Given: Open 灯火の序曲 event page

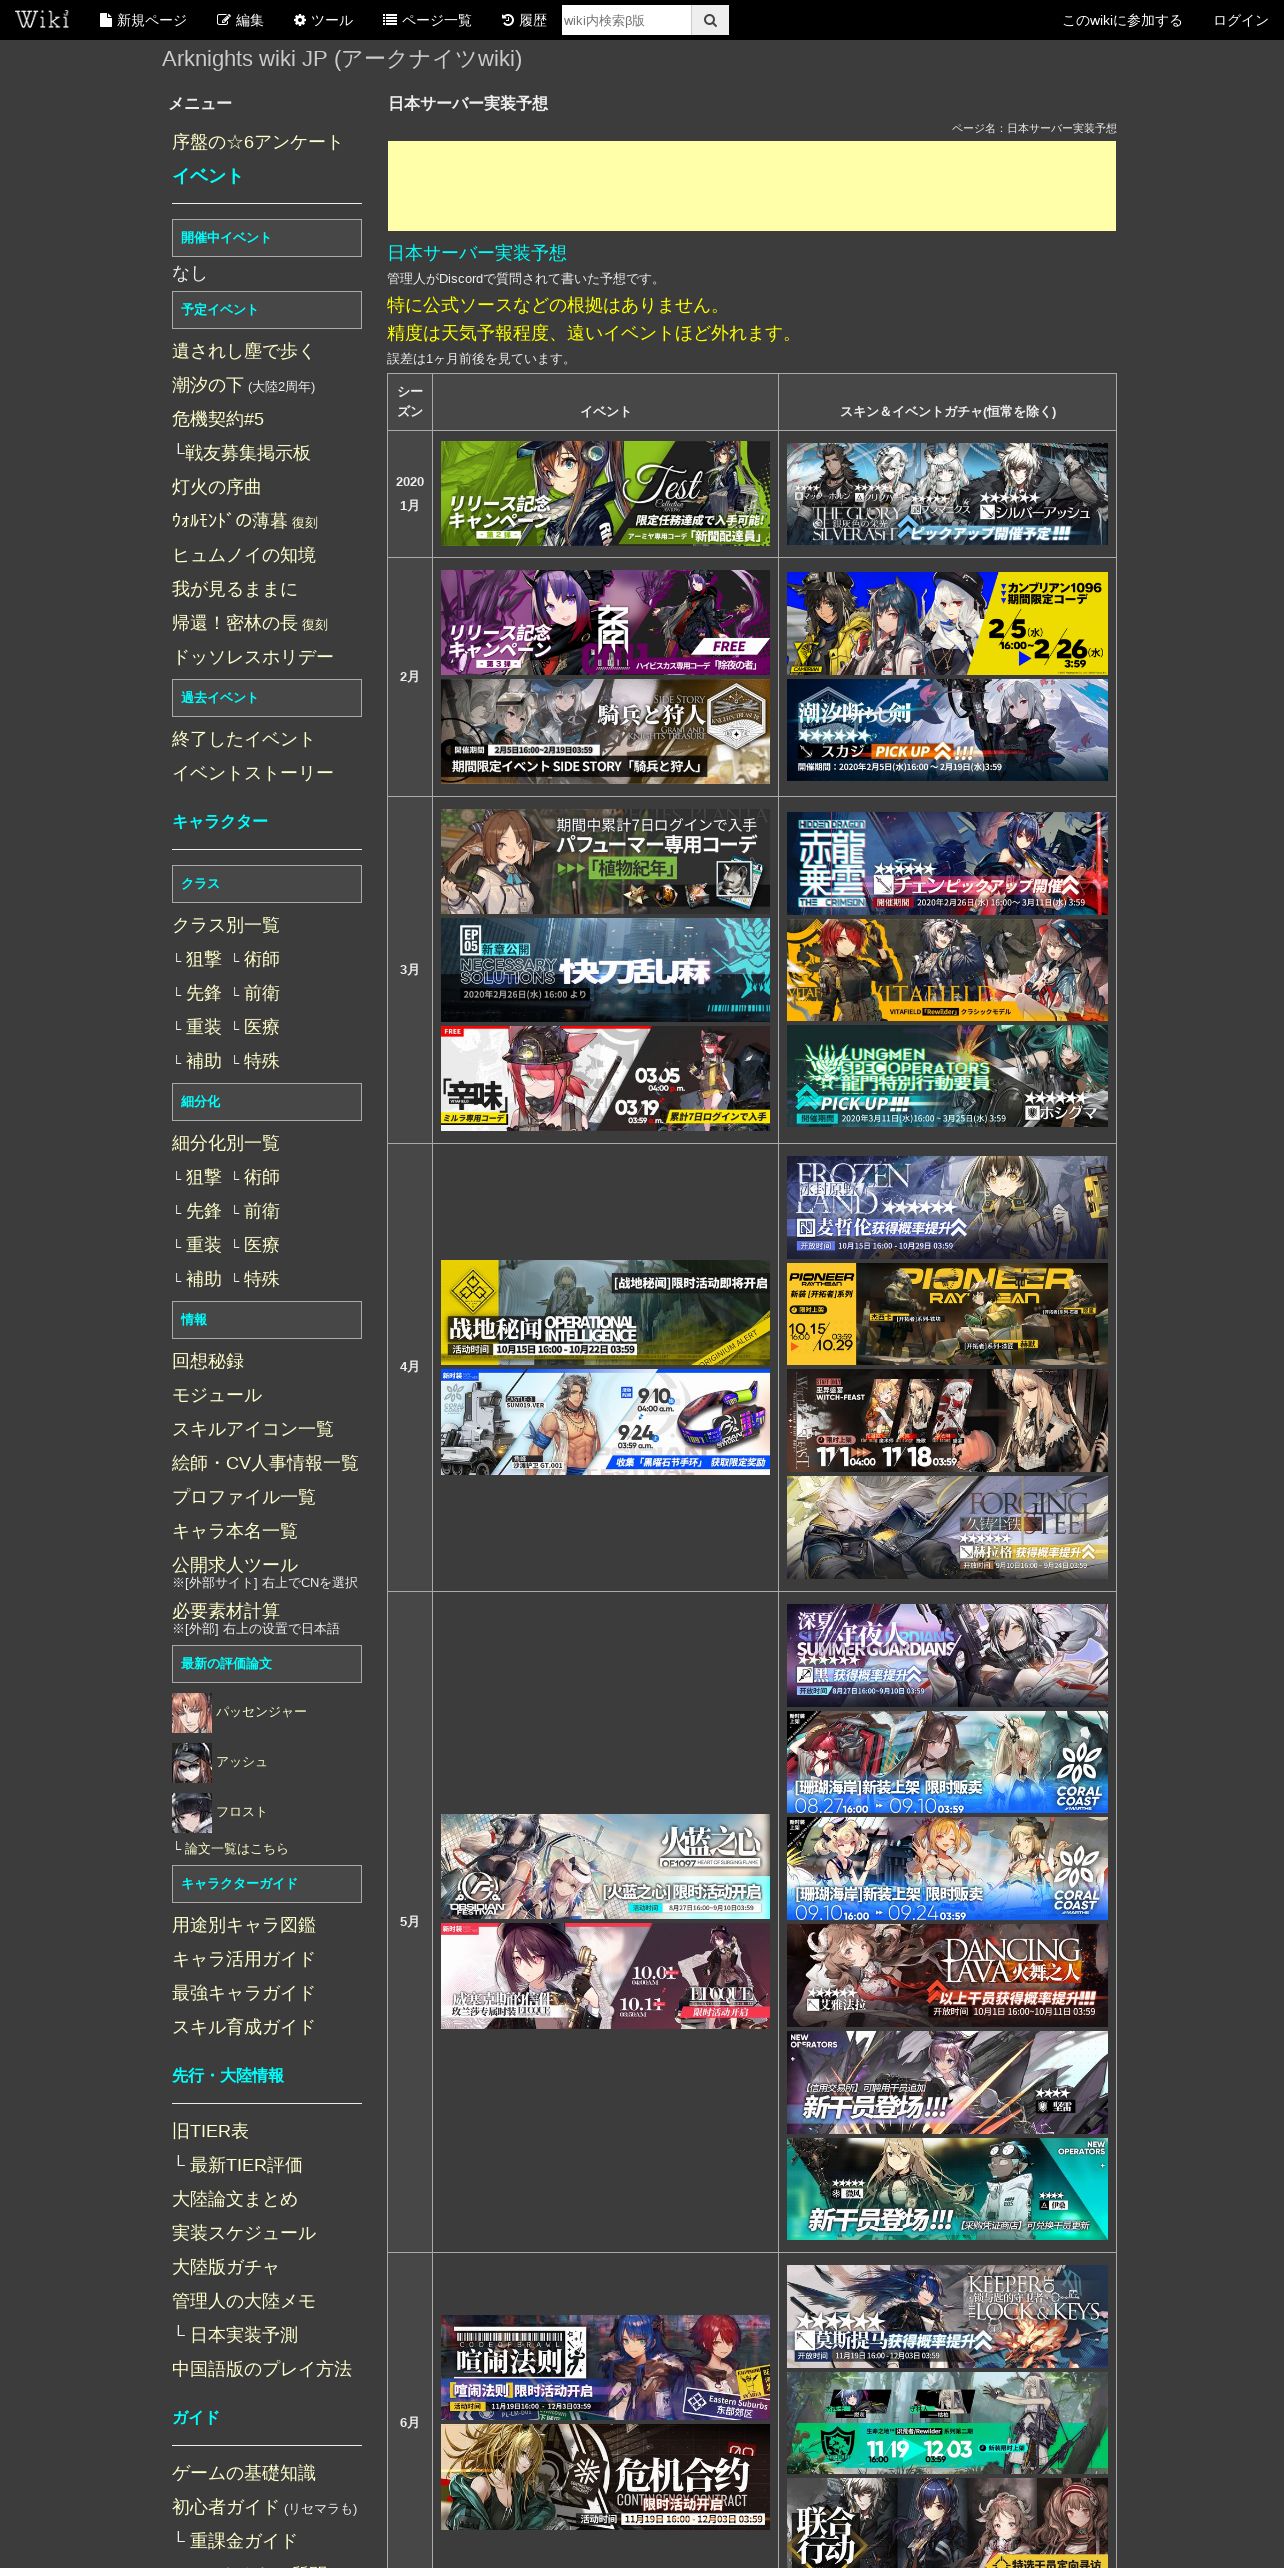Looking at the screenshot, I should pyautogui.click(x=217, y=487).
